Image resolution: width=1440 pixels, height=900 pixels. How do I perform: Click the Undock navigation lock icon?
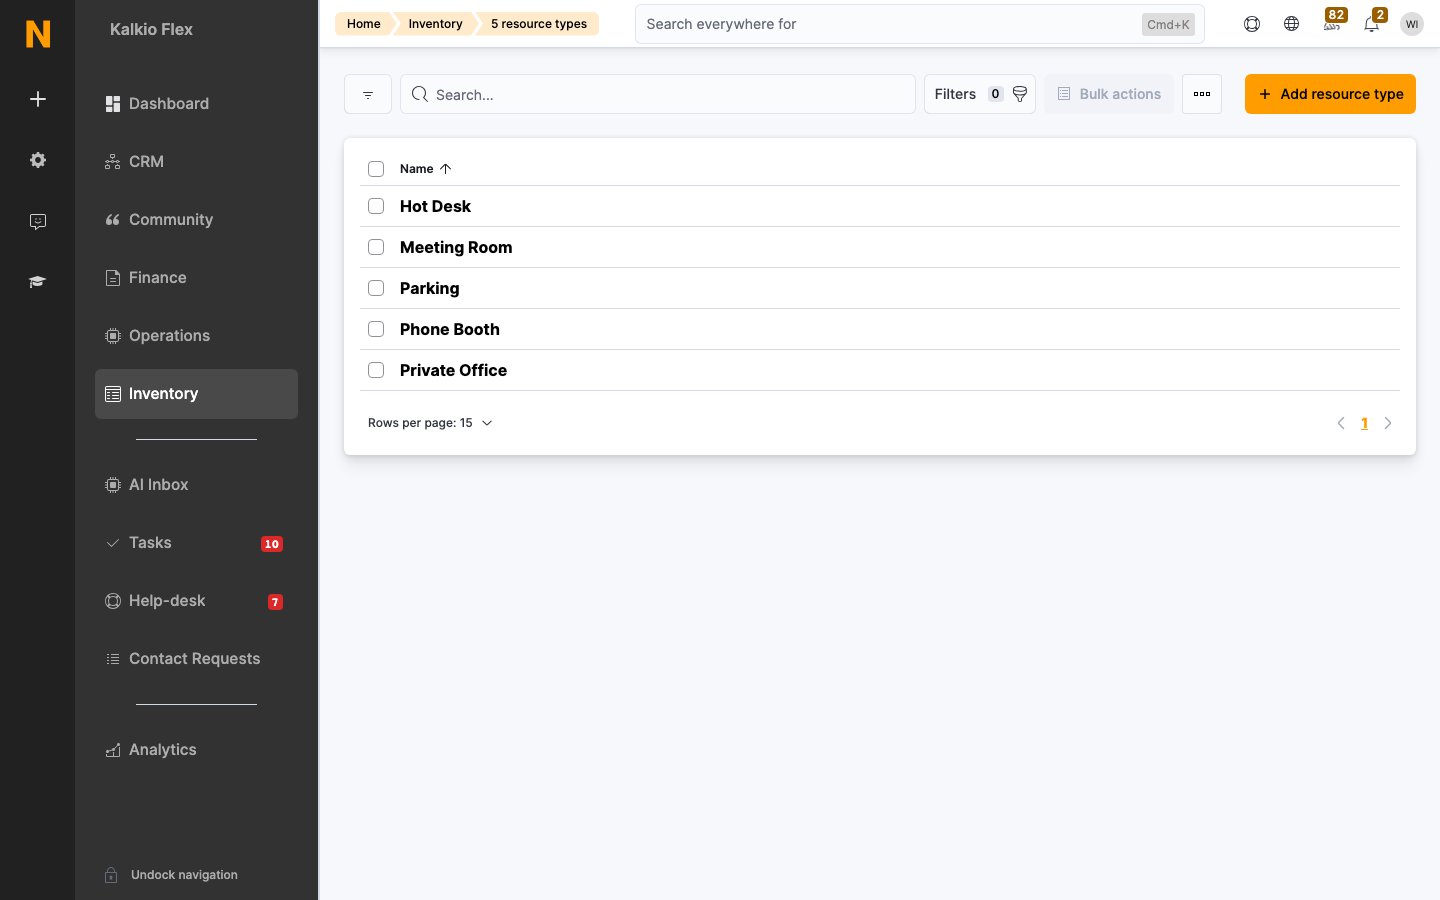point(112,875)
